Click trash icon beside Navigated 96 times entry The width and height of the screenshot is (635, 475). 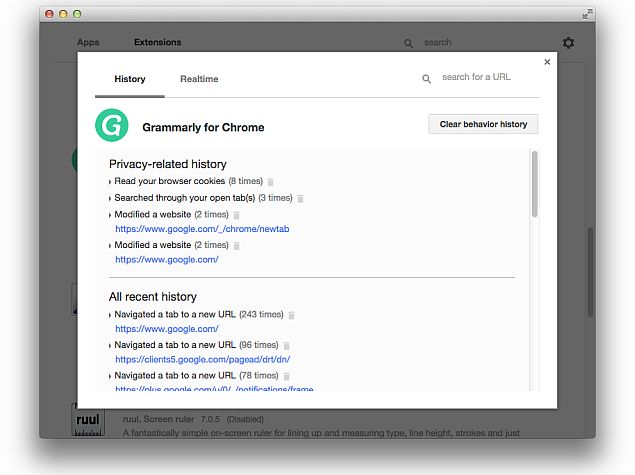(288, 346)
